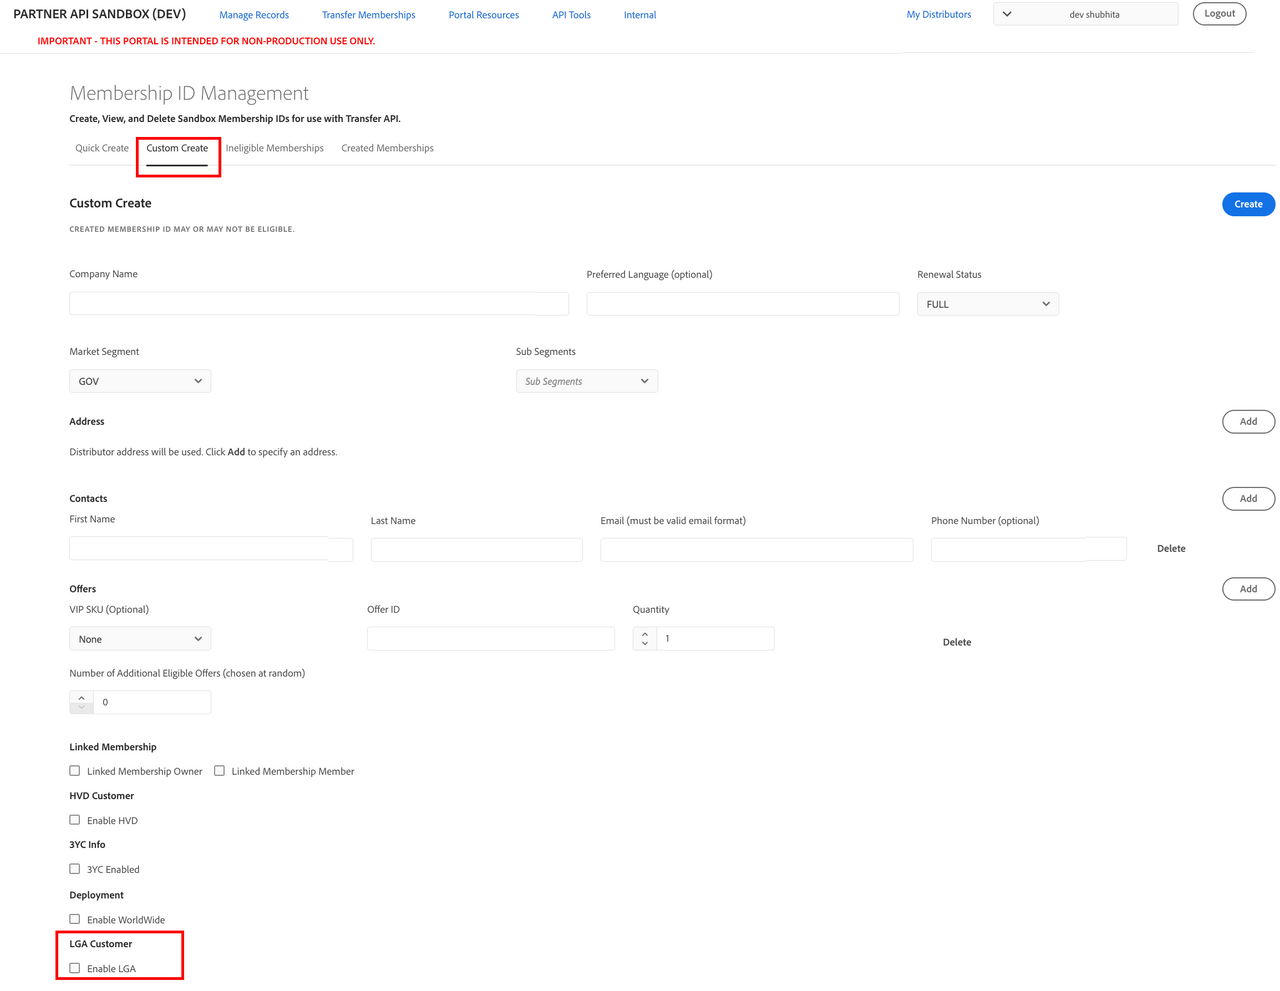
Task: Click the blue Create button
Action: coord(1248,204)
